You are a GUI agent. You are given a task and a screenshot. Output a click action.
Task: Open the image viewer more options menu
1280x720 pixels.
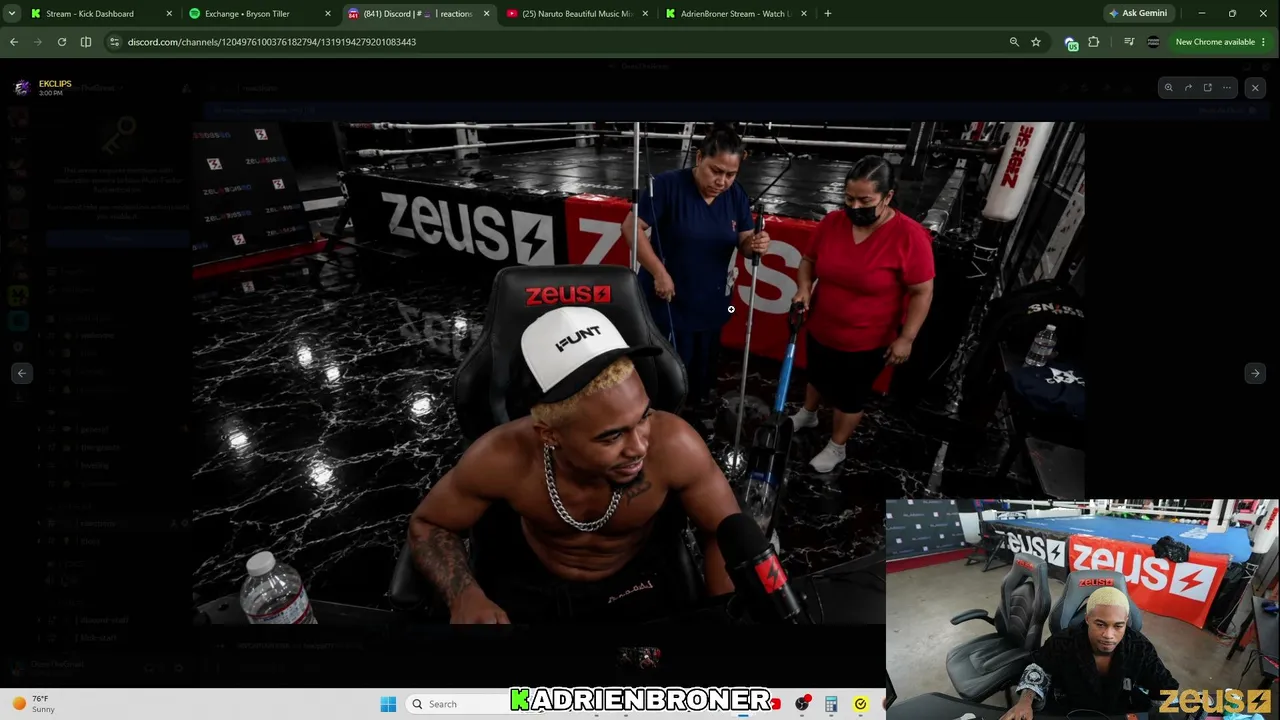[1227, 88]
